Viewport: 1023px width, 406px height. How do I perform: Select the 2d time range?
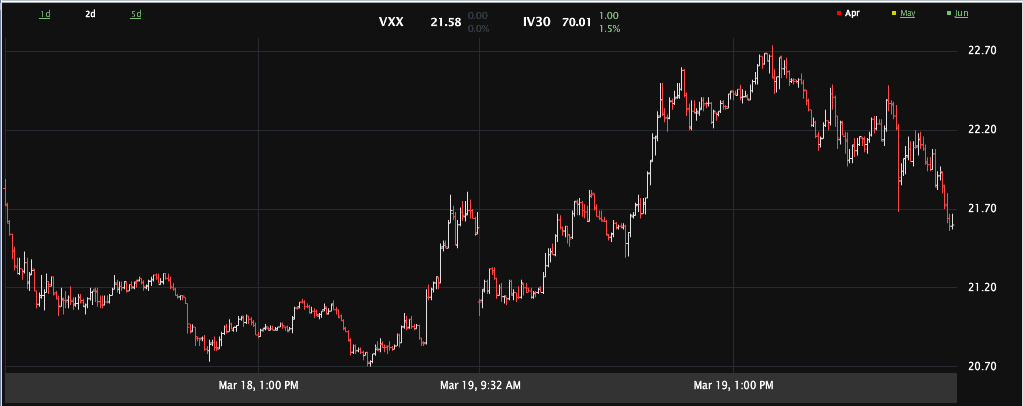click(90, 14)
